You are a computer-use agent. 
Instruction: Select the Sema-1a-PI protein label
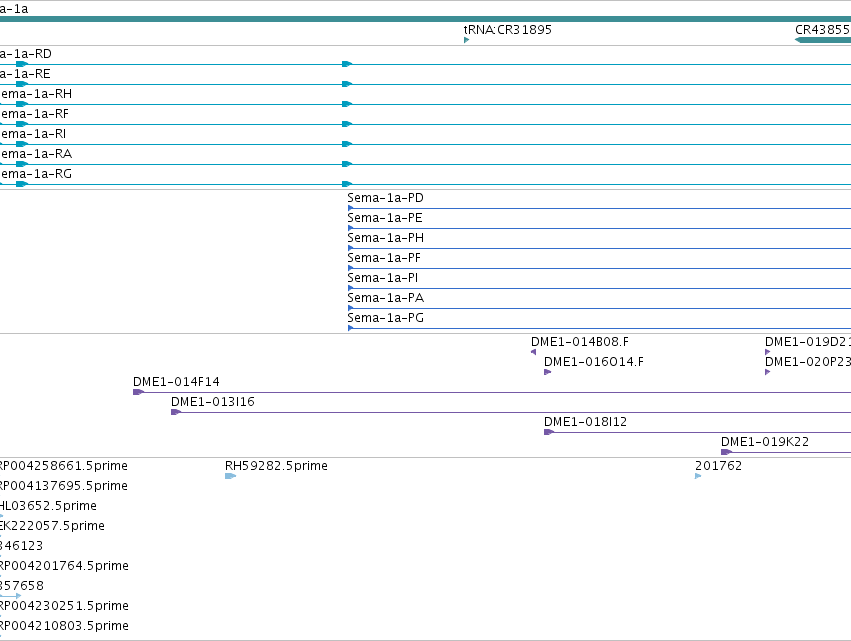(x=383, y=278)
